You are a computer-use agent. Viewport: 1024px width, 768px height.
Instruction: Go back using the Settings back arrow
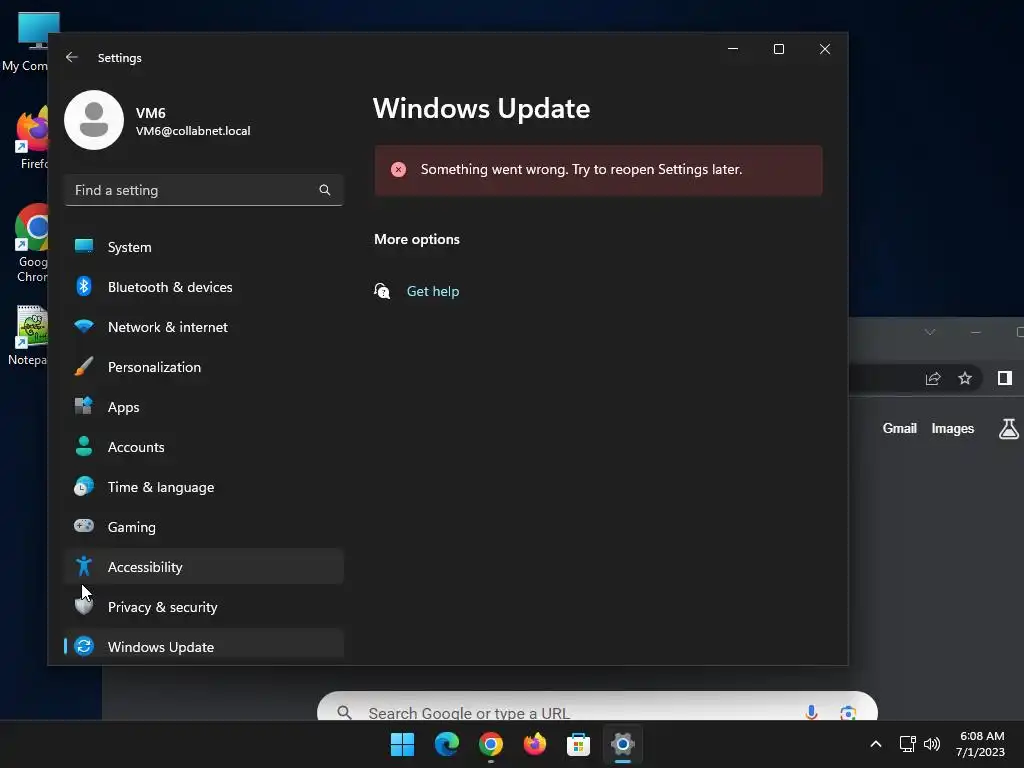point(72,57)
